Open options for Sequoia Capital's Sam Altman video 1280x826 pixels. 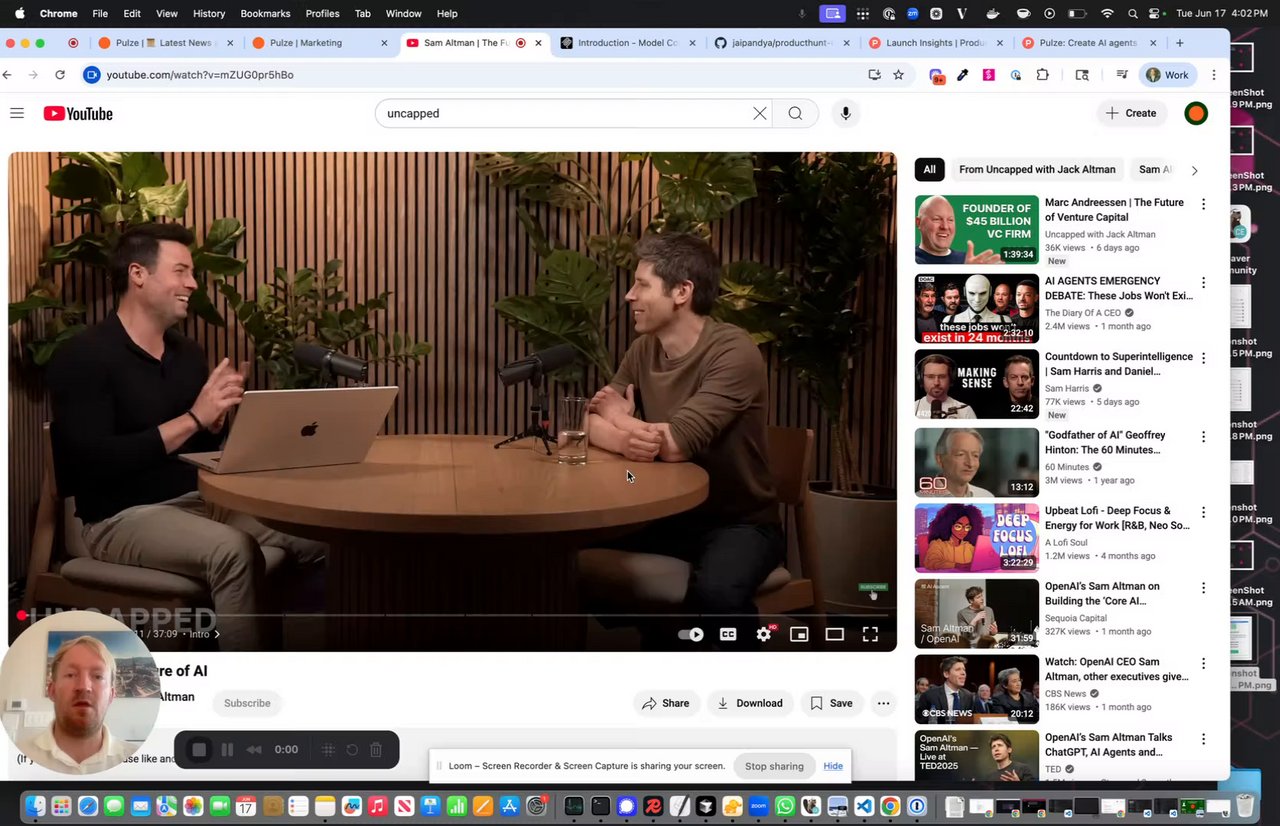coord(1203,588)
